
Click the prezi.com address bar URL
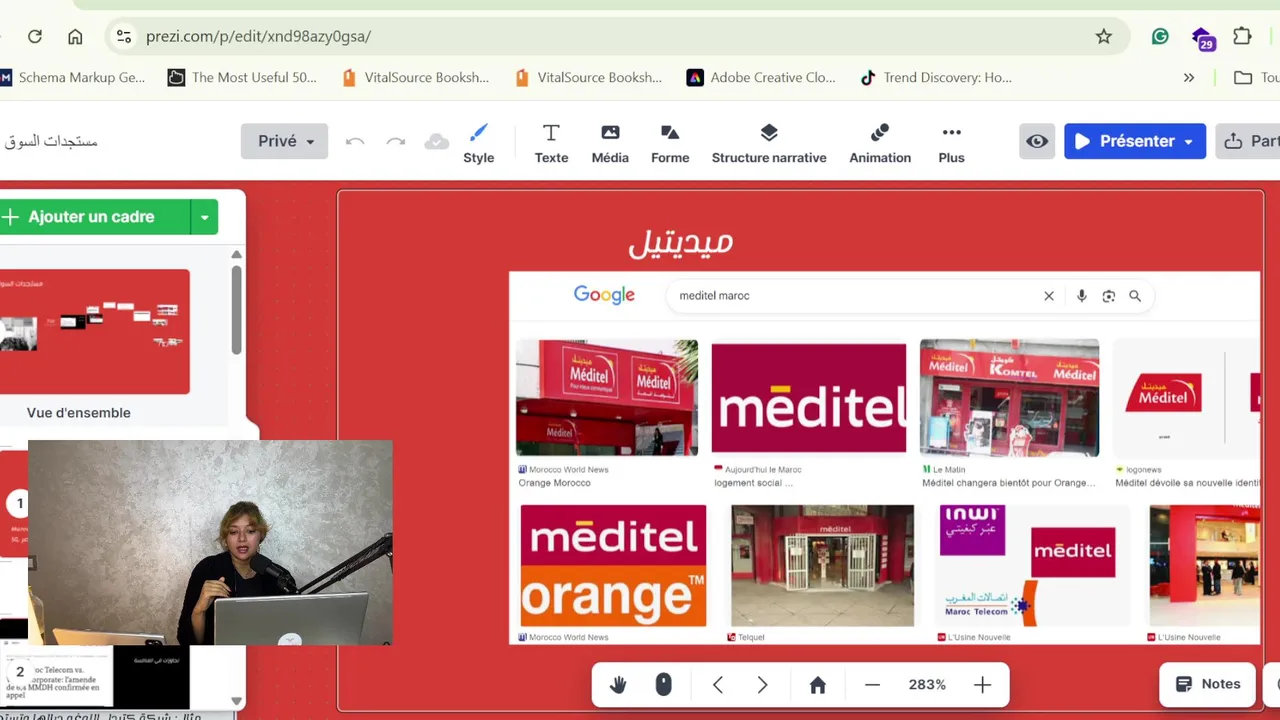258,36
